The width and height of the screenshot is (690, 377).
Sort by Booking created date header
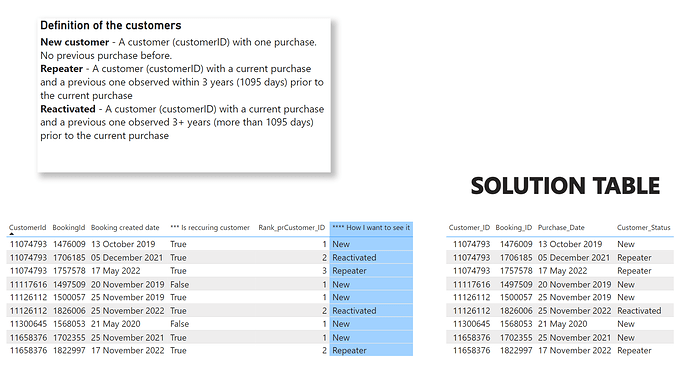click(x=125, y=227)
